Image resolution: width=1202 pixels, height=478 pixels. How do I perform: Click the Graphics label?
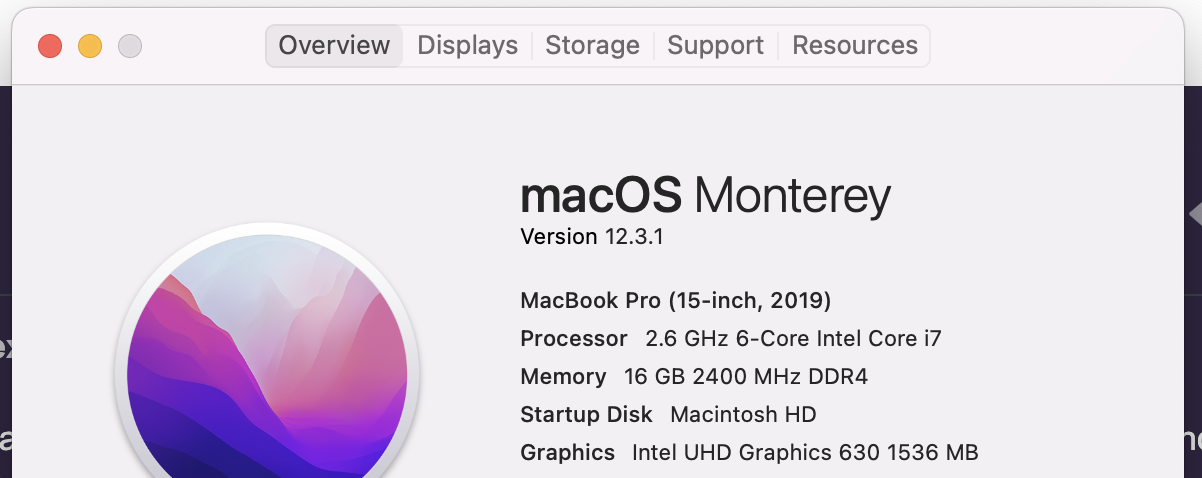click(x=567, y=453)
